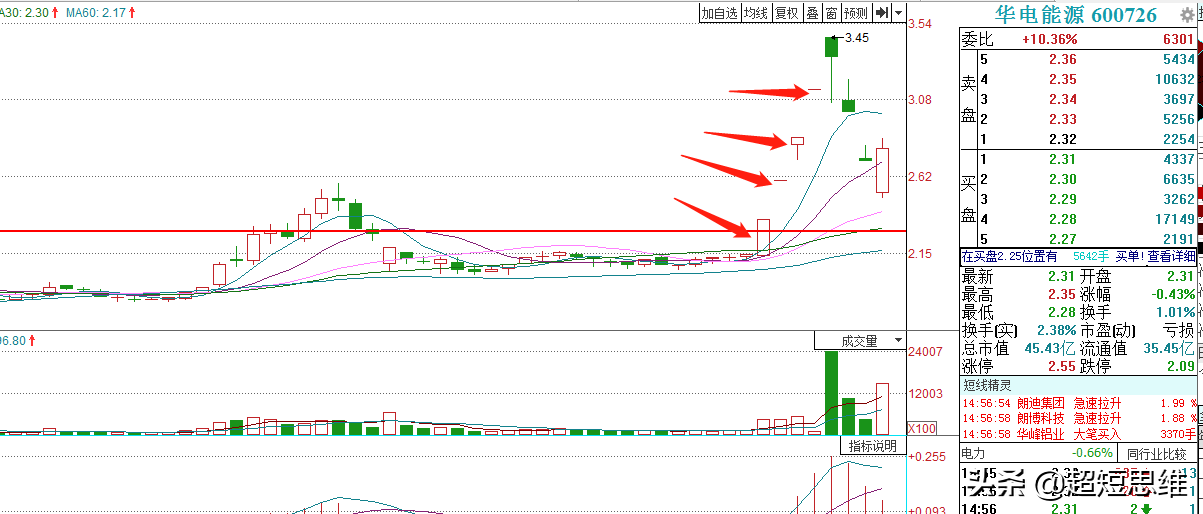
Task: Click the MA30: 2.30 indicator label
Action: pyautogui.click(x=23, y=12)
